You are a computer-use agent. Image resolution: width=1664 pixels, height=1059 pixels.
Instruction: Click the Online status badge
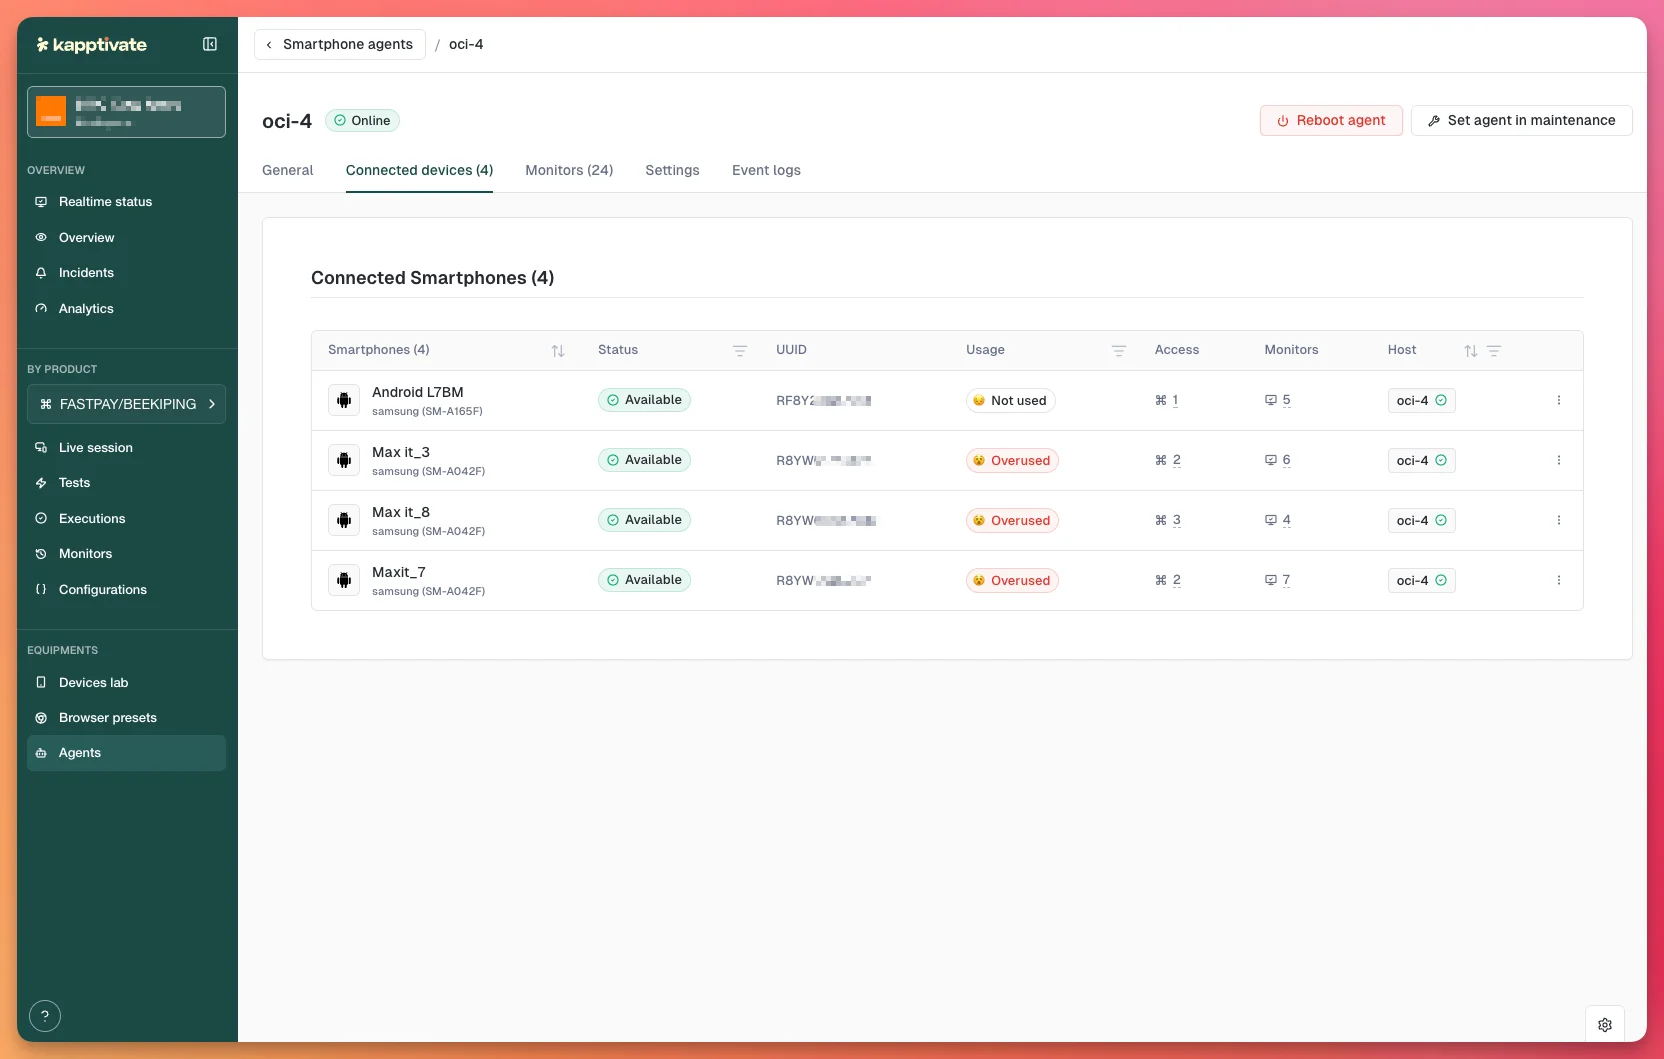[x=362, y=121]
